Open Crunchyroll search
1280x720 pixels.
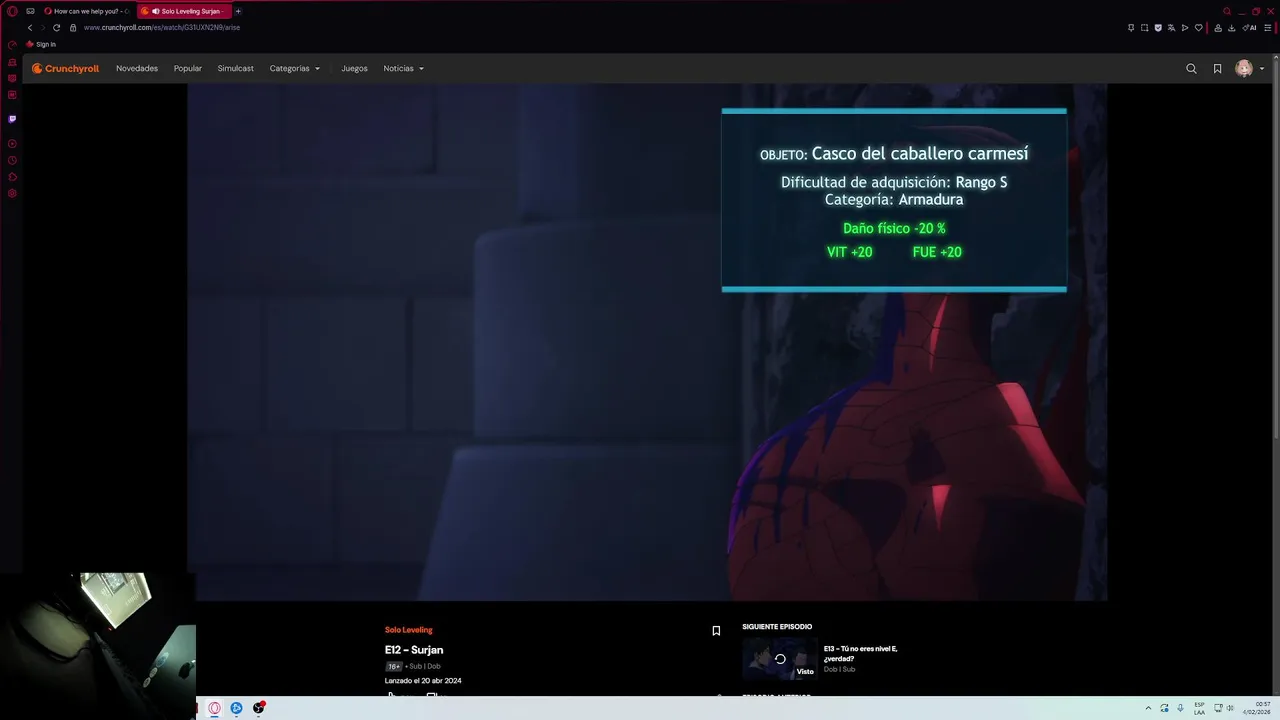click(1191, 69)
